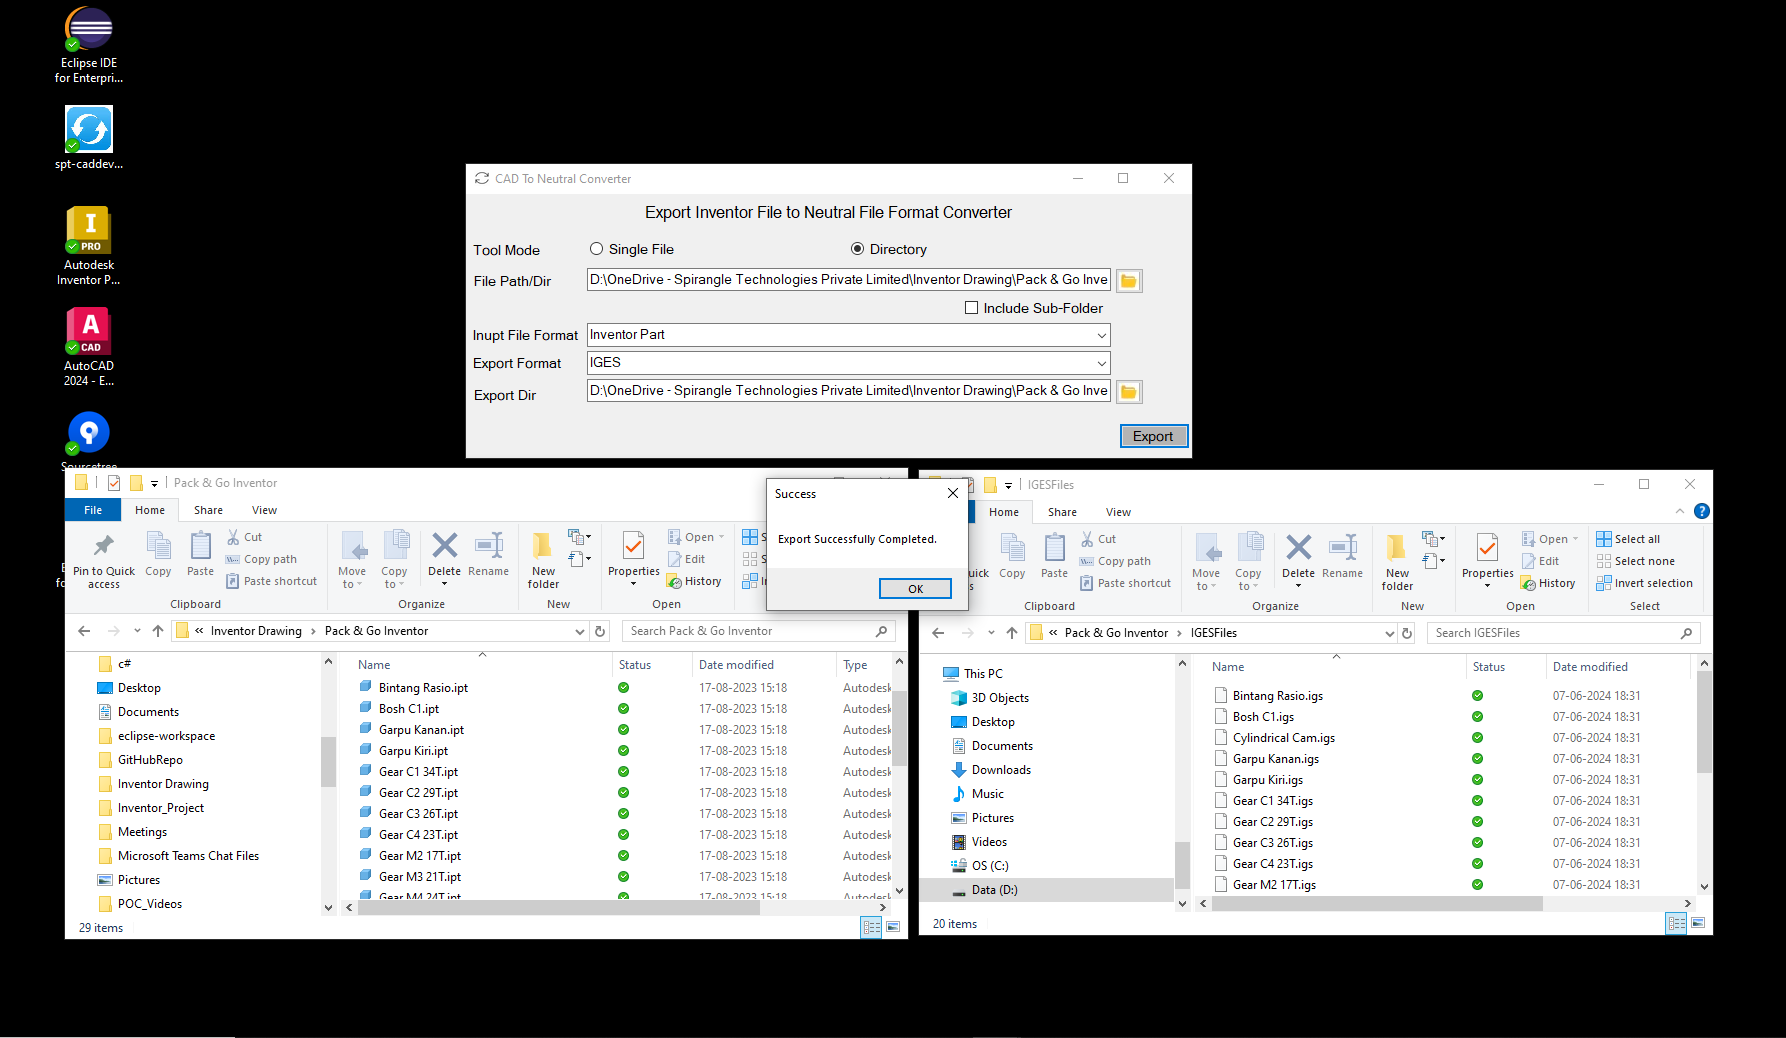Image resolution: width=1786 pixels, height=1038 pixels.
Task: Select the Directory tool mode
Action: pos(857,249)
